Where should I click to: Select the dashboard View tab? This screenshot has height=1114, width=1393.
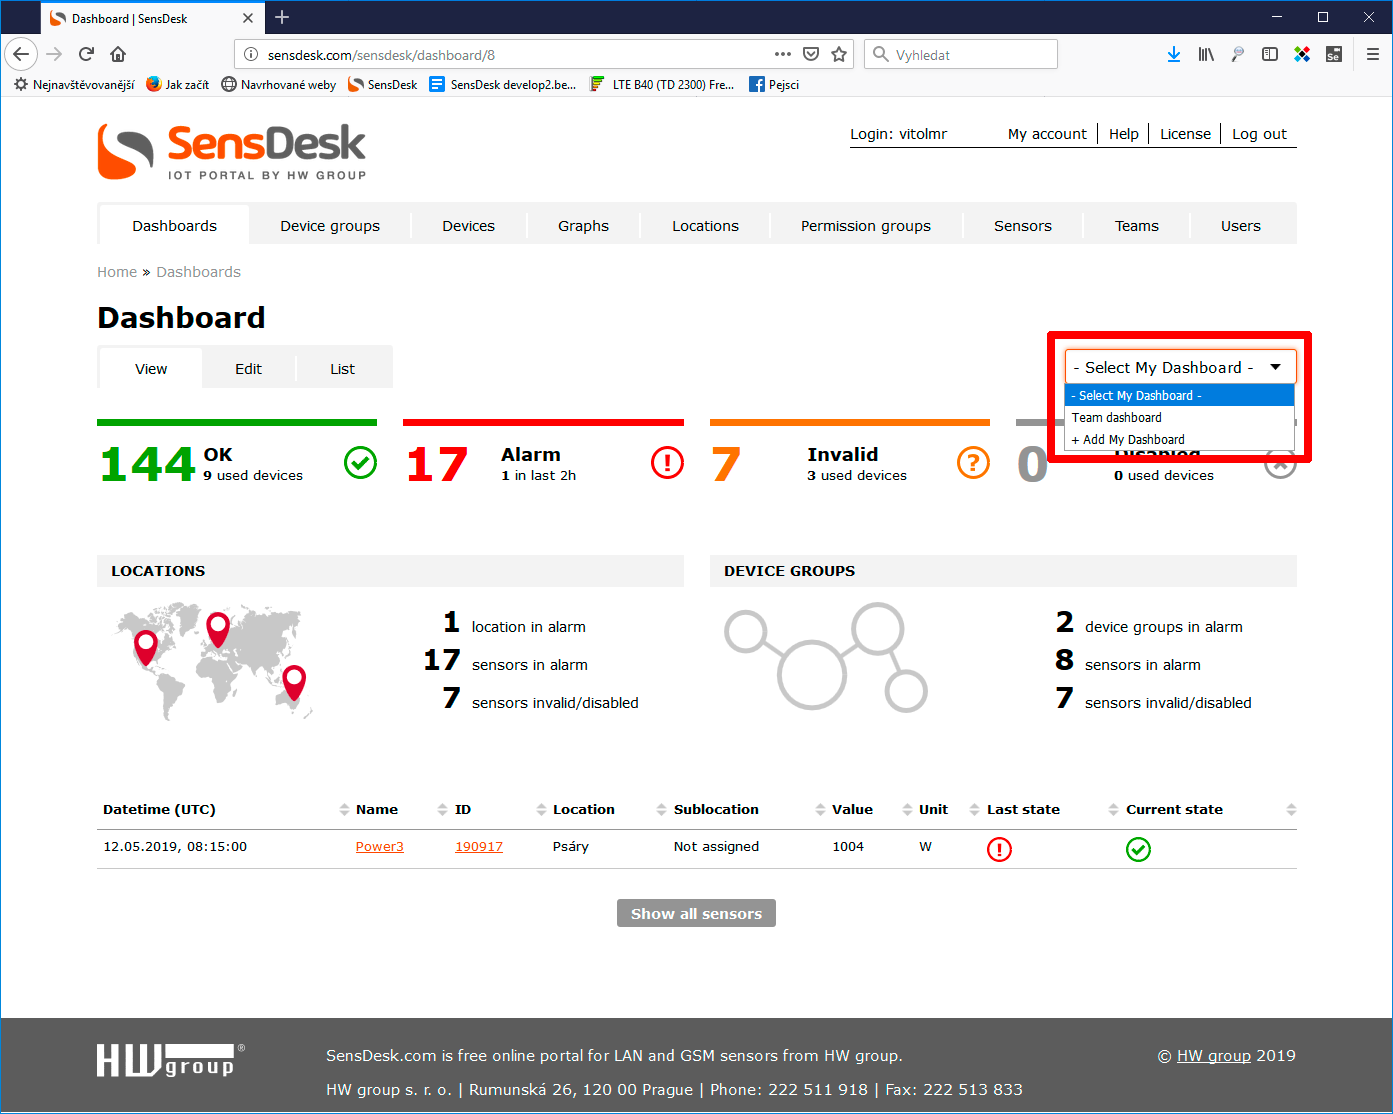[151, 368]
